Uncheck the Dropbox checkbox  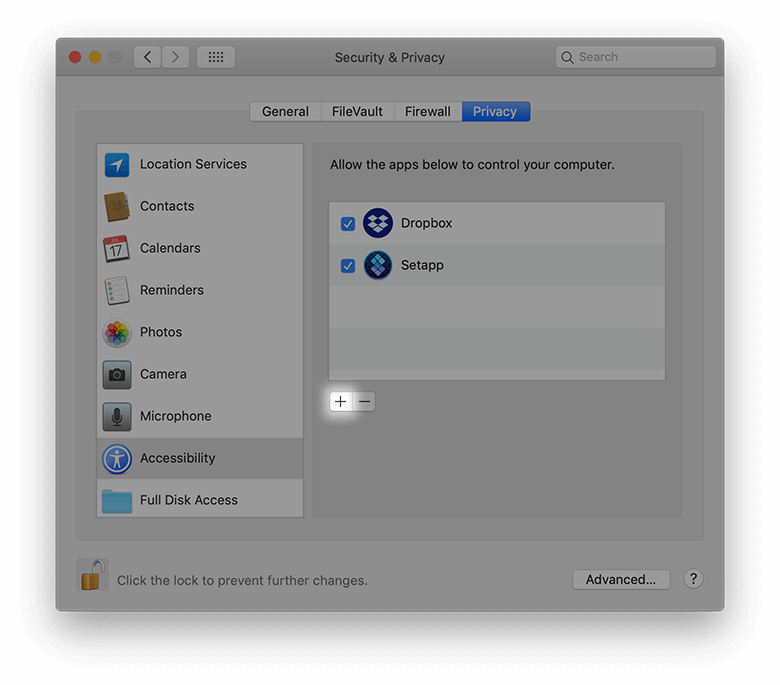[348, 224]
